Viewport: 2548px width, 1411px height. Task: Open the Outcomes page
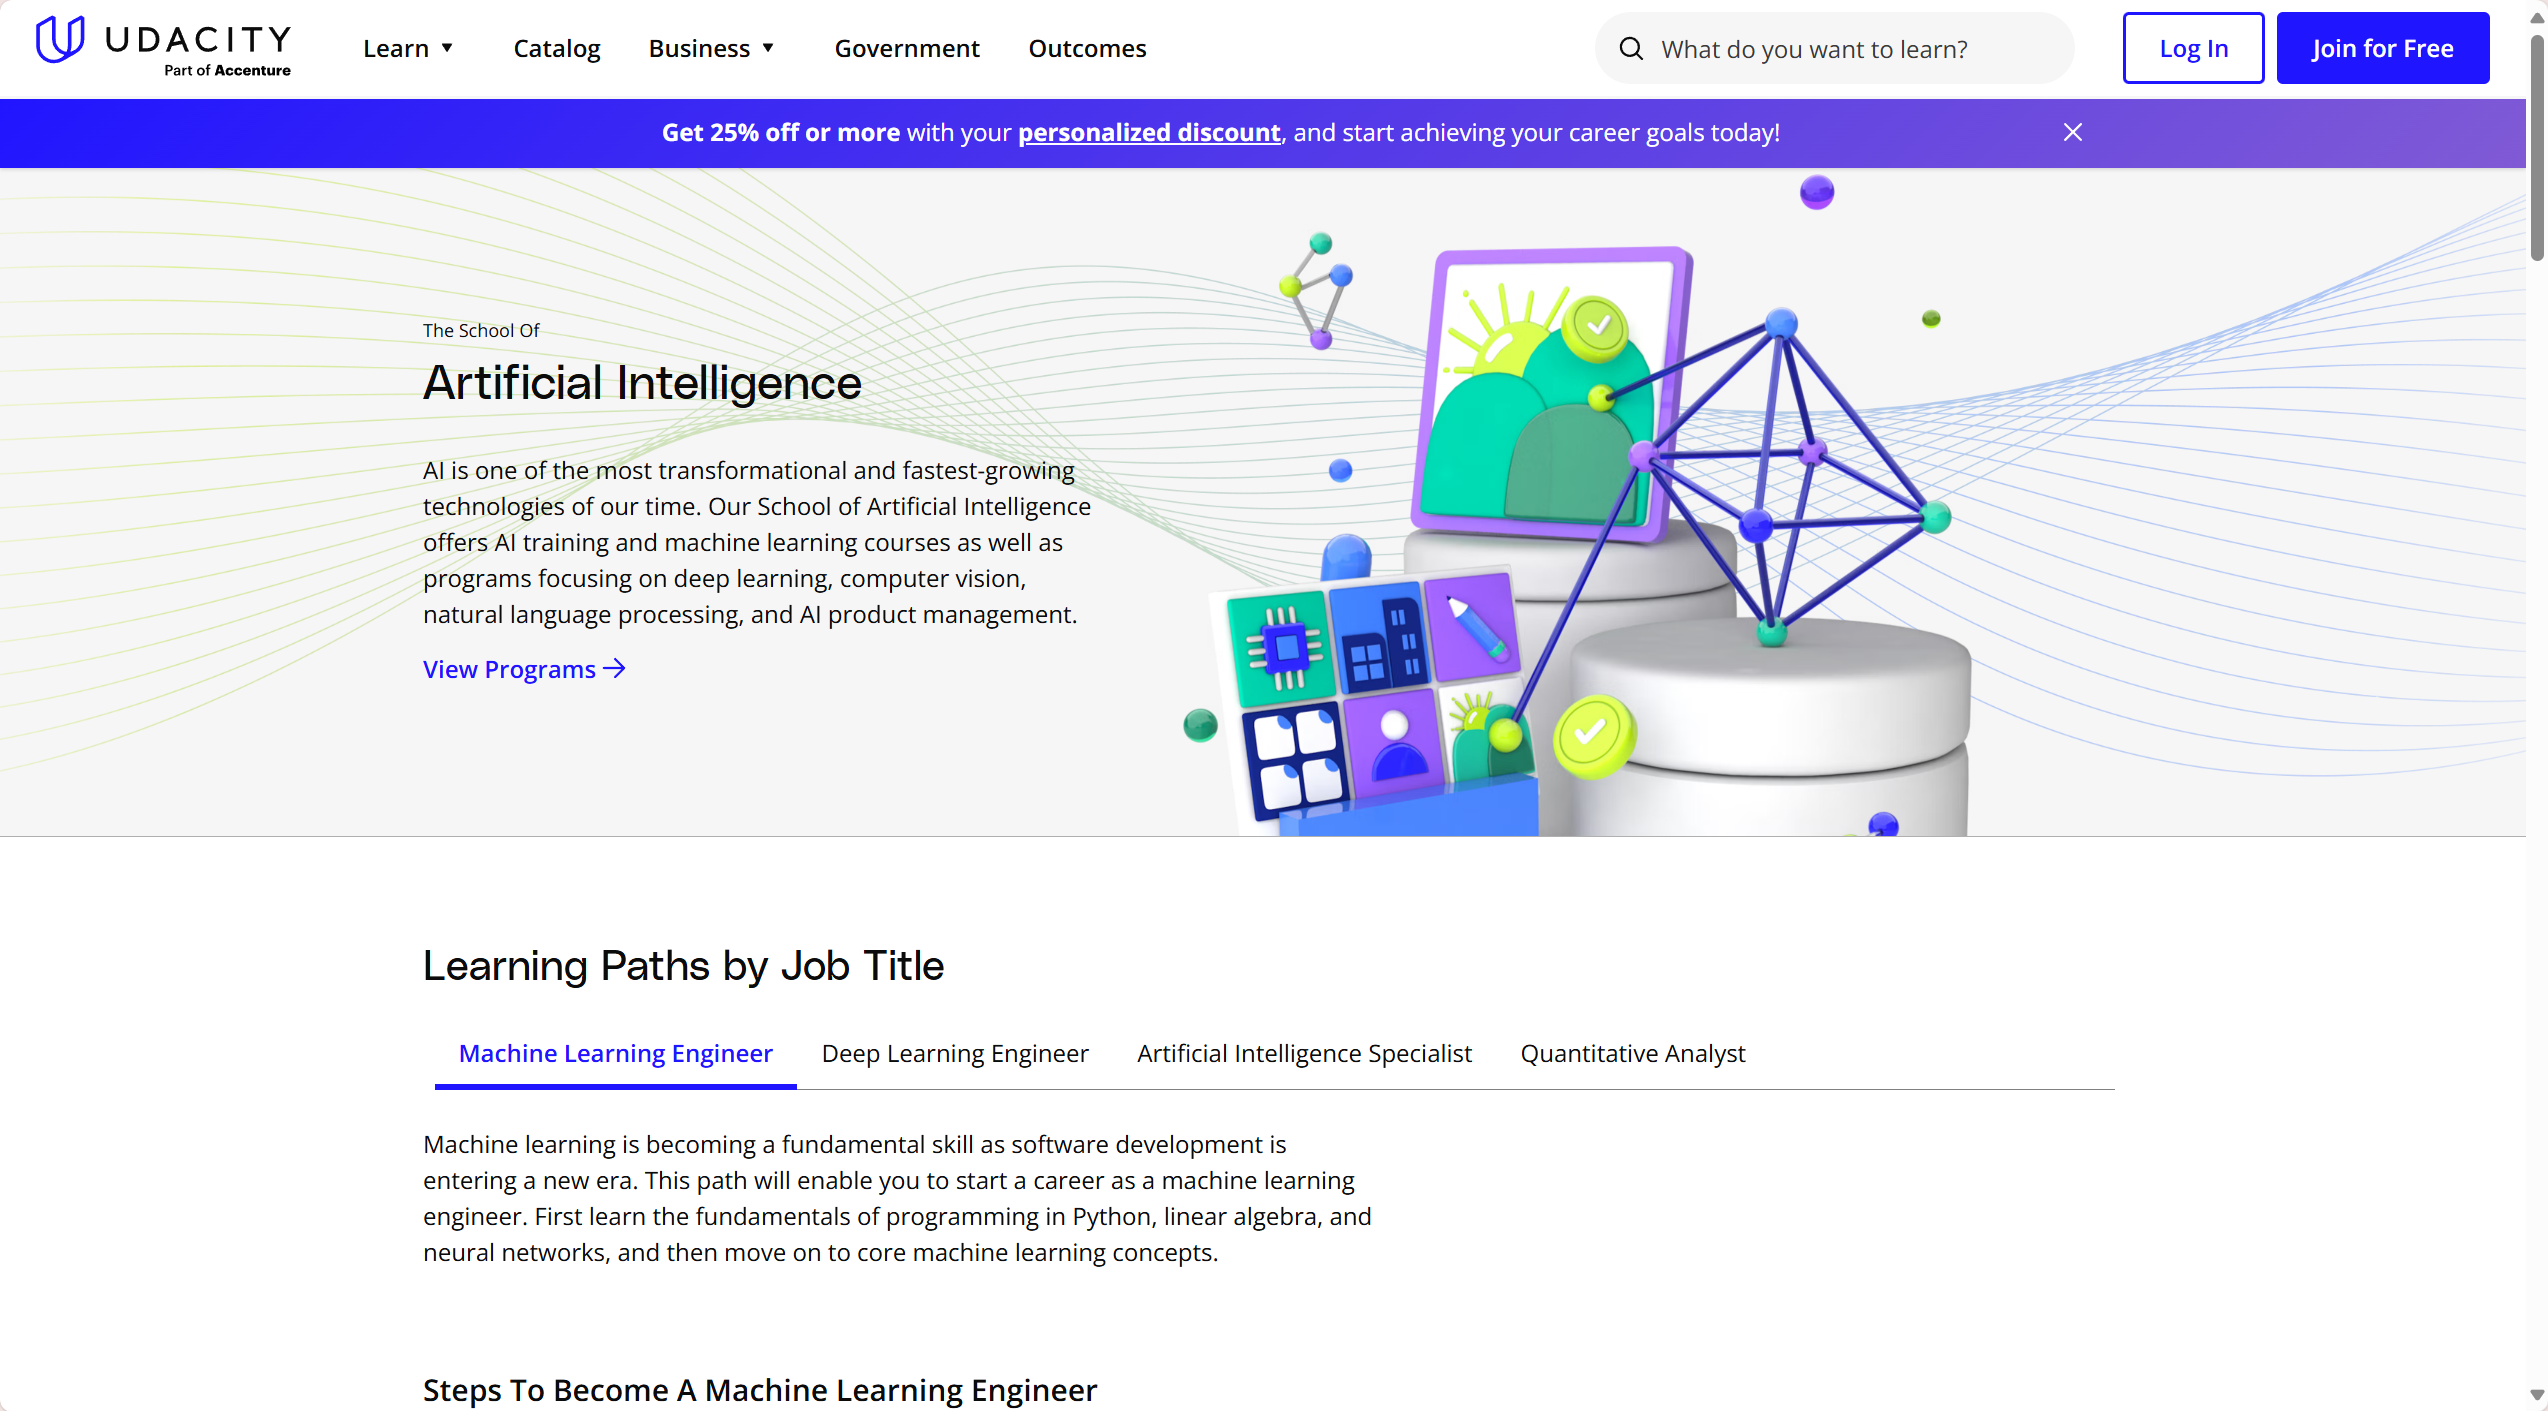point(1087,47)
